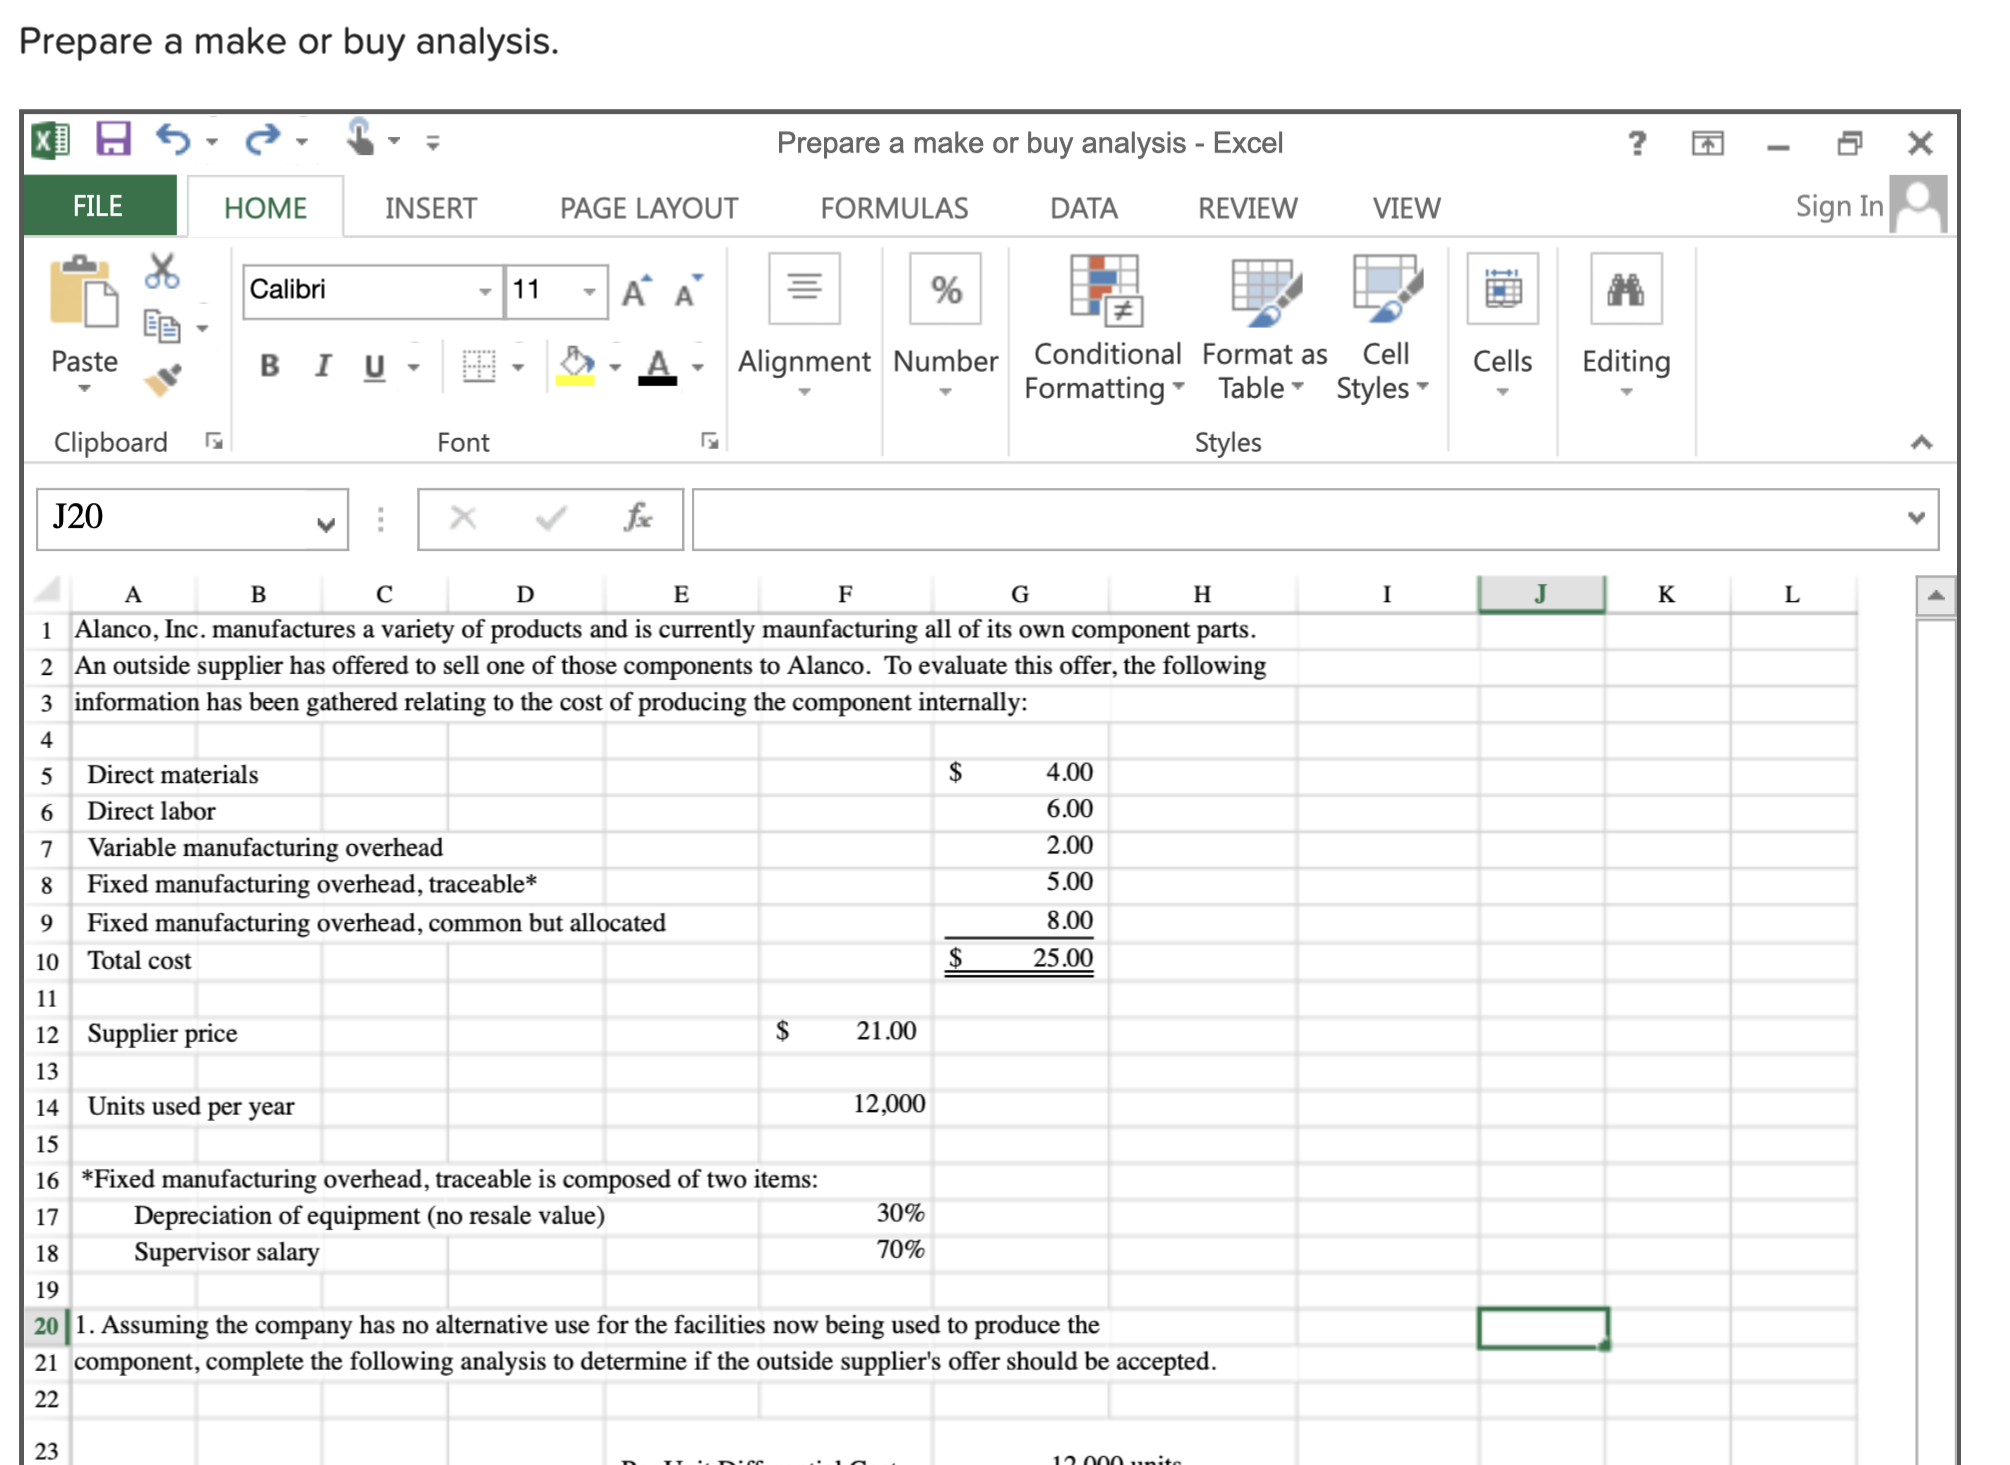Toggle italic formatting
This screenshot has width=2010, height=1465.
[322, 366]
